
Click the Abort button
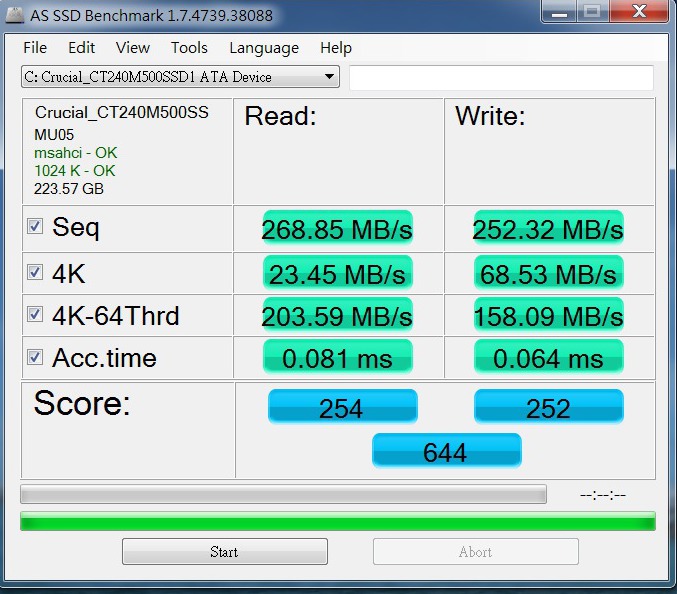pyautogui.click(x=476, y=551)
